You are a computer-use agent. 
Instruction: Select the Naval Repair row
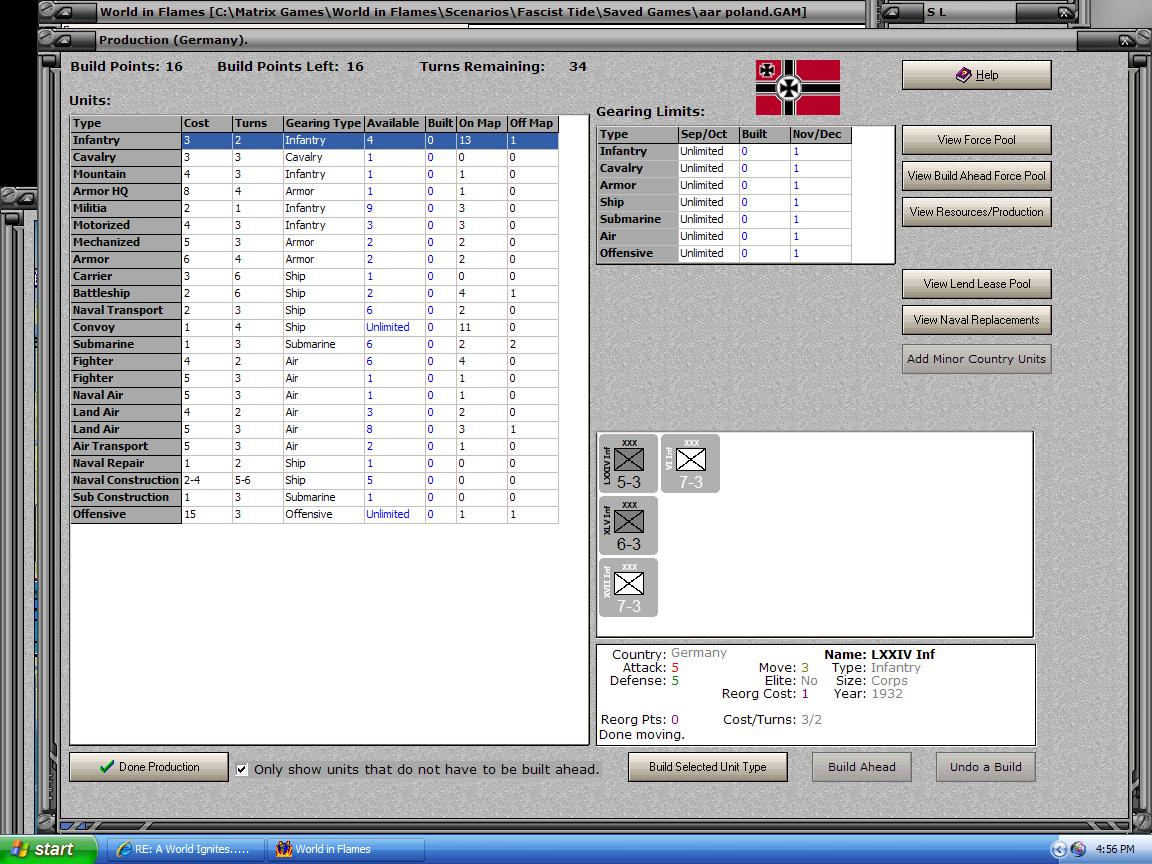tap(314, 463)
